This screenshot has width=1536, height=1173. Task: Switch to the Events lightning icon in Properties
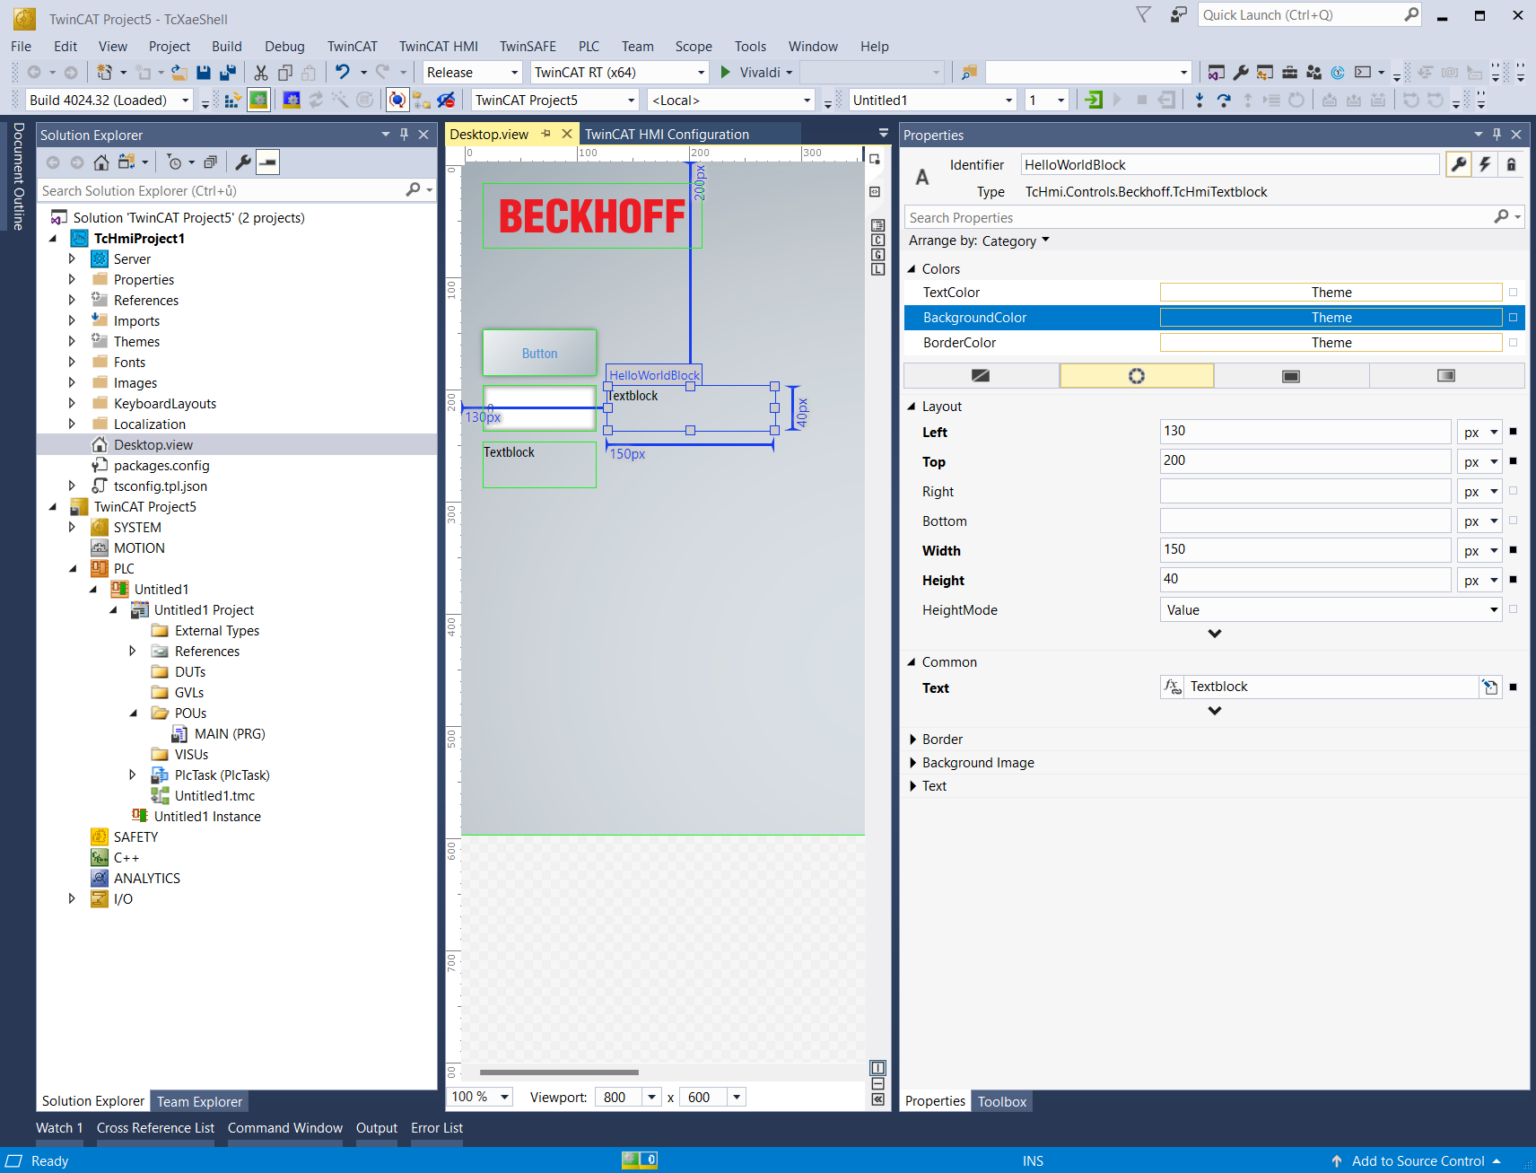1484,164
